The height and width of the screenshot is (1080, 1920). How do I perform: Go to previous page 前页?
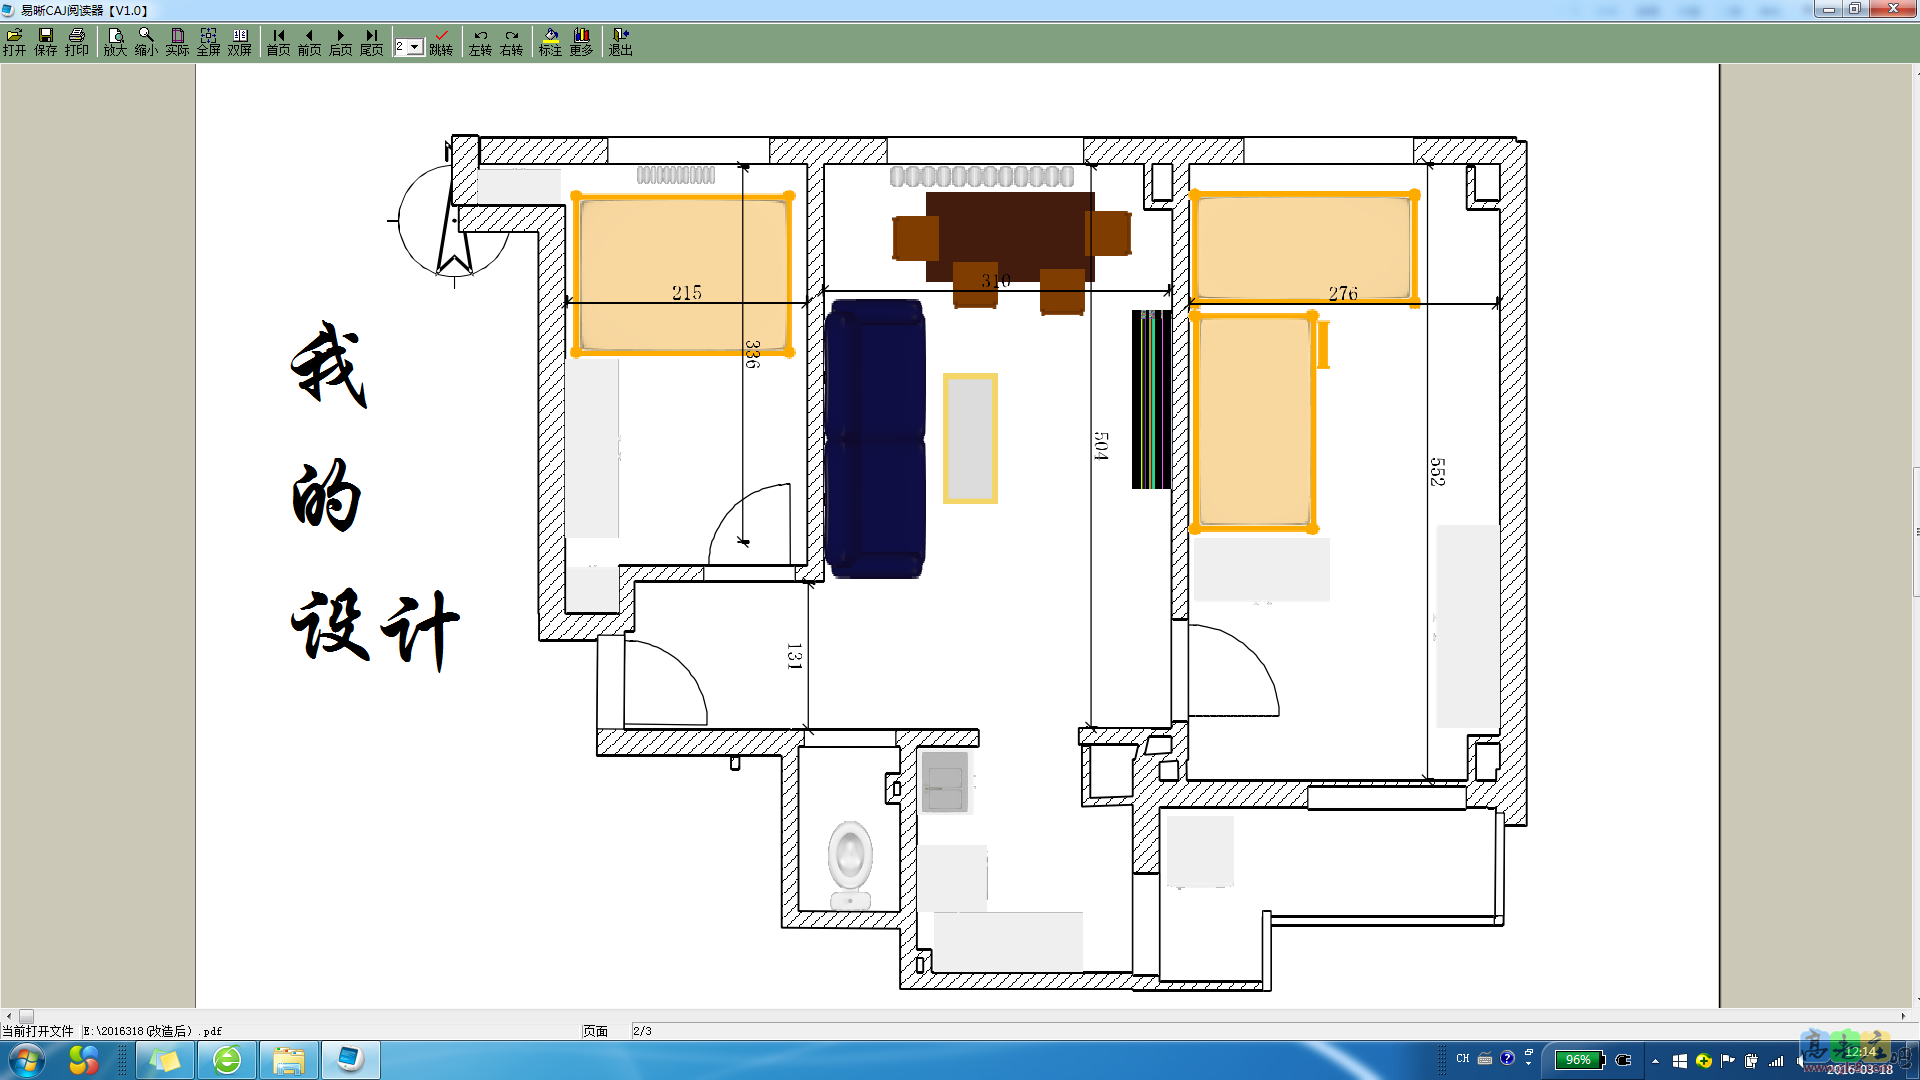[x=309, y=42]
